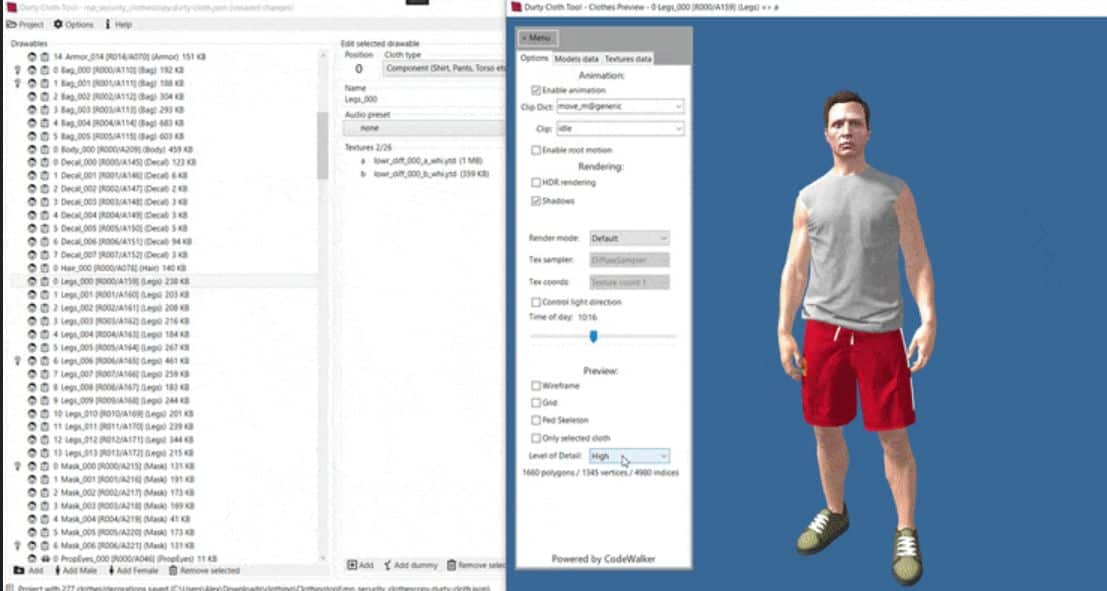Expand the Render mode dropdown
Viewport: 1107px width, 591px height.
(628, 238)
